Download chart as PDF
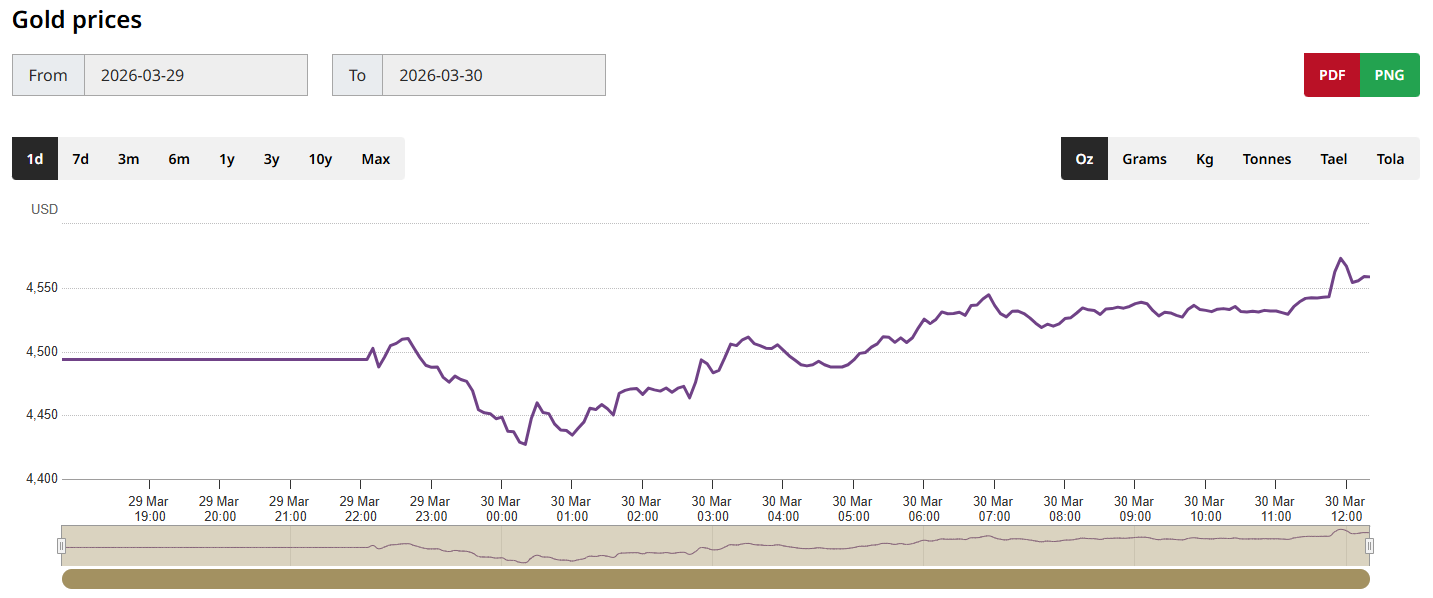Viewport: 1433px width, 598px height. [1331, 75]
